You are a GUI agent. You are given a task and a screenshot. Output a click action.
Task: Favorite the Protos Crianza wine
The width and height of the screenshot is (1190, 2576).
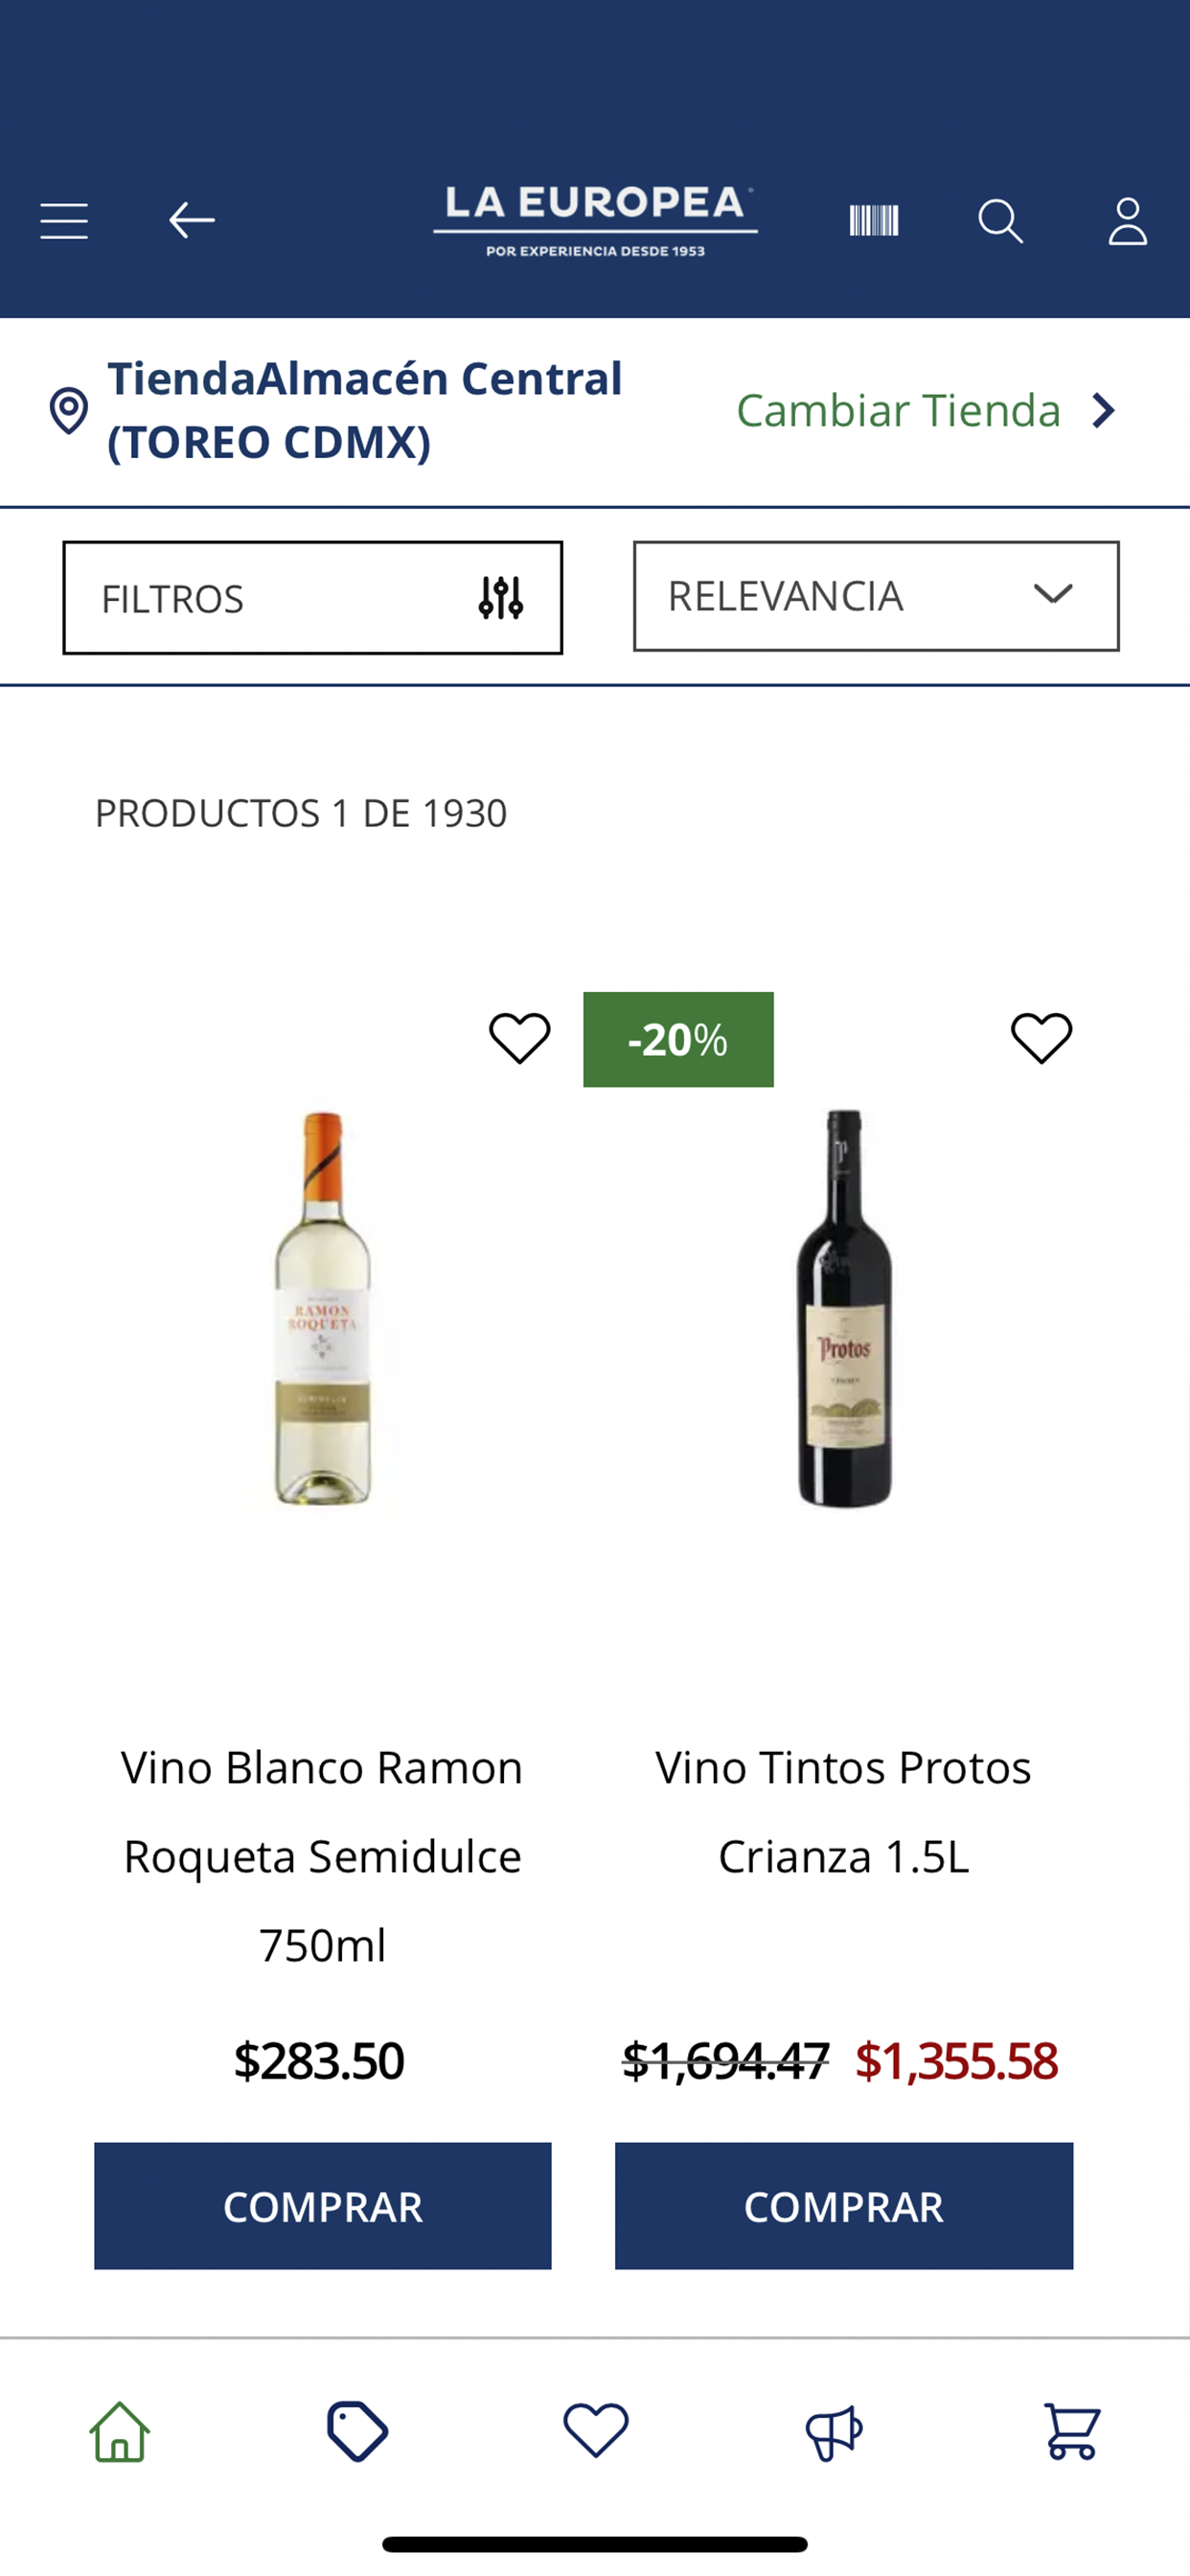tap(1041, 1037)
